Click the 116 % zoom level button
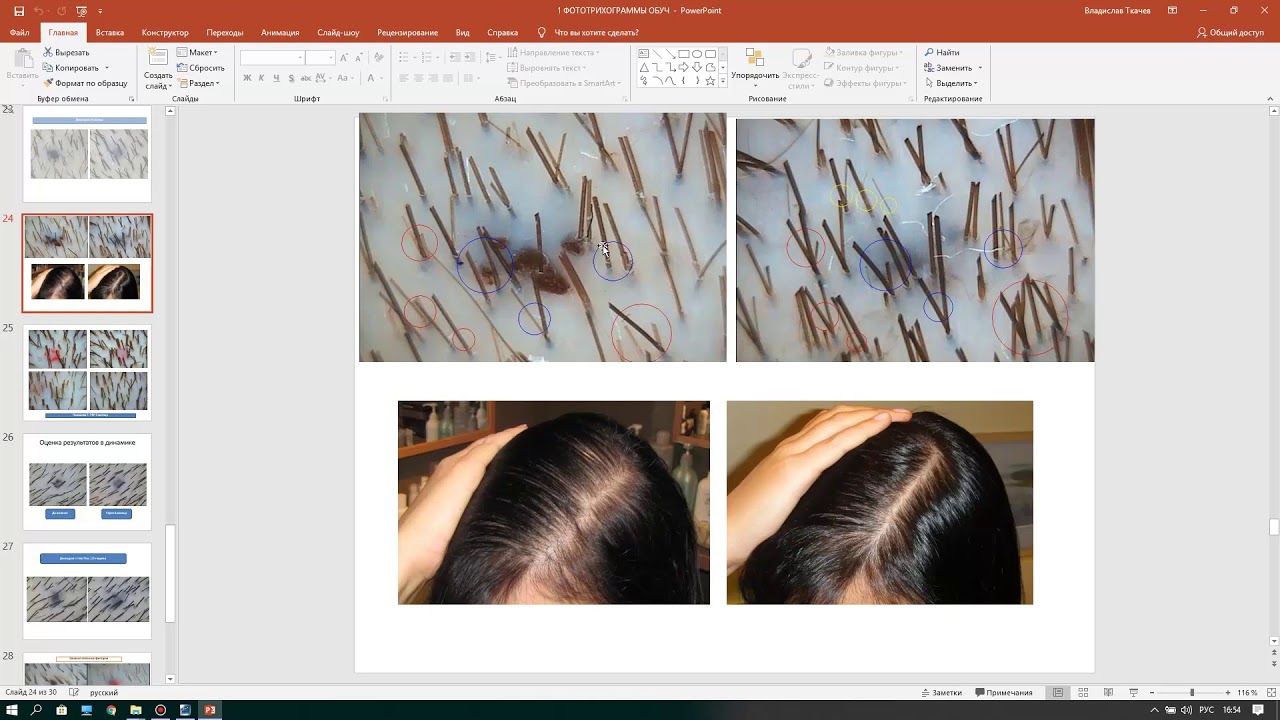The image size is (1280, 720). 1247,692
